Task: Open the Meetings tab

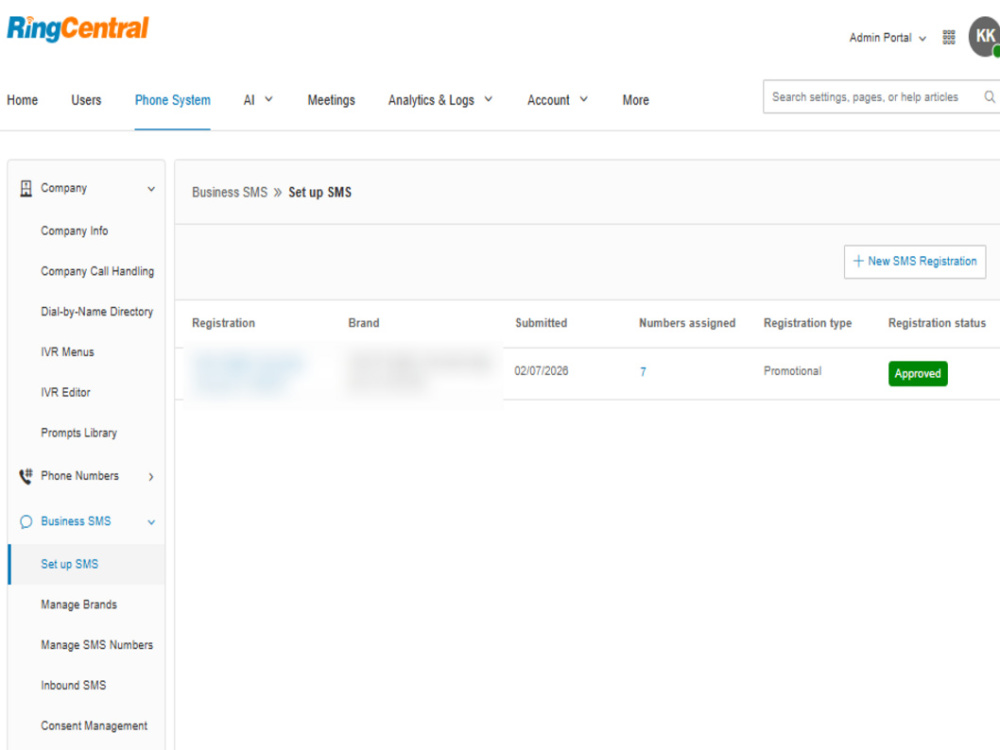Action: 331,100
